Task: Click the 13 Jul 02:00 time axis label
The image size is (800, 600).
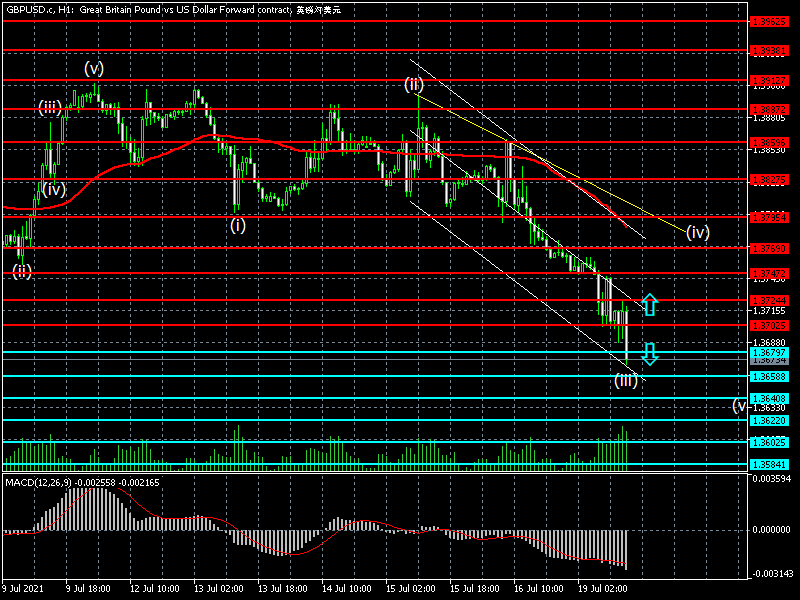Action: point(219,590)
